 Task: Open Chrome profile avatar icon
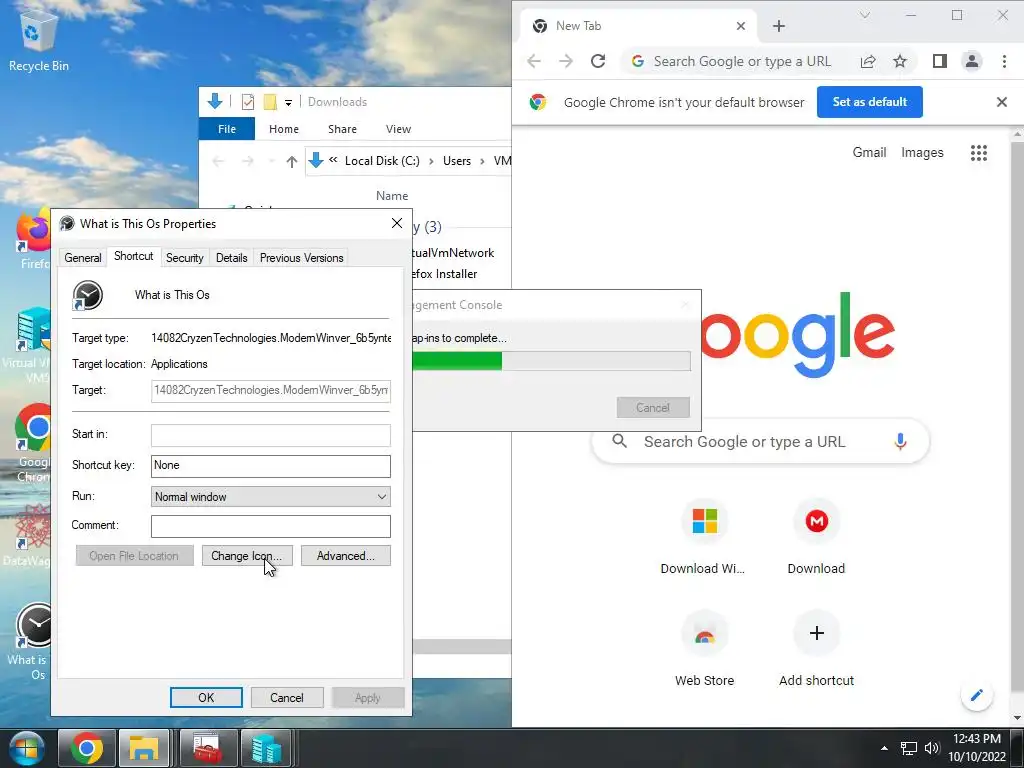(x=972, y=61)
